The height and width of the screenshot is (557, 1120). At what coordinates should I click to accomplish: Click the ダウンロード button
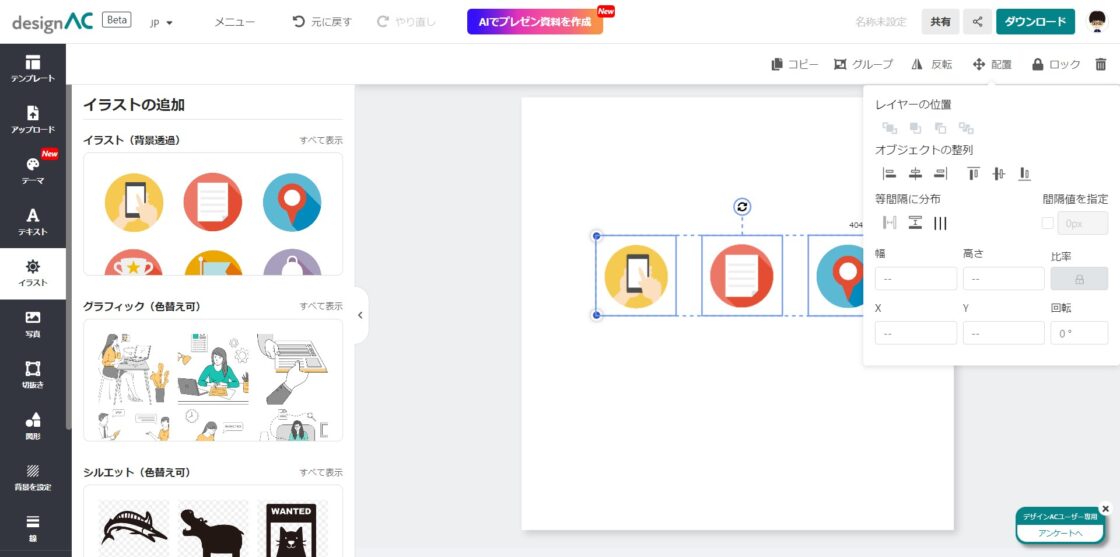pos(1035,22)
